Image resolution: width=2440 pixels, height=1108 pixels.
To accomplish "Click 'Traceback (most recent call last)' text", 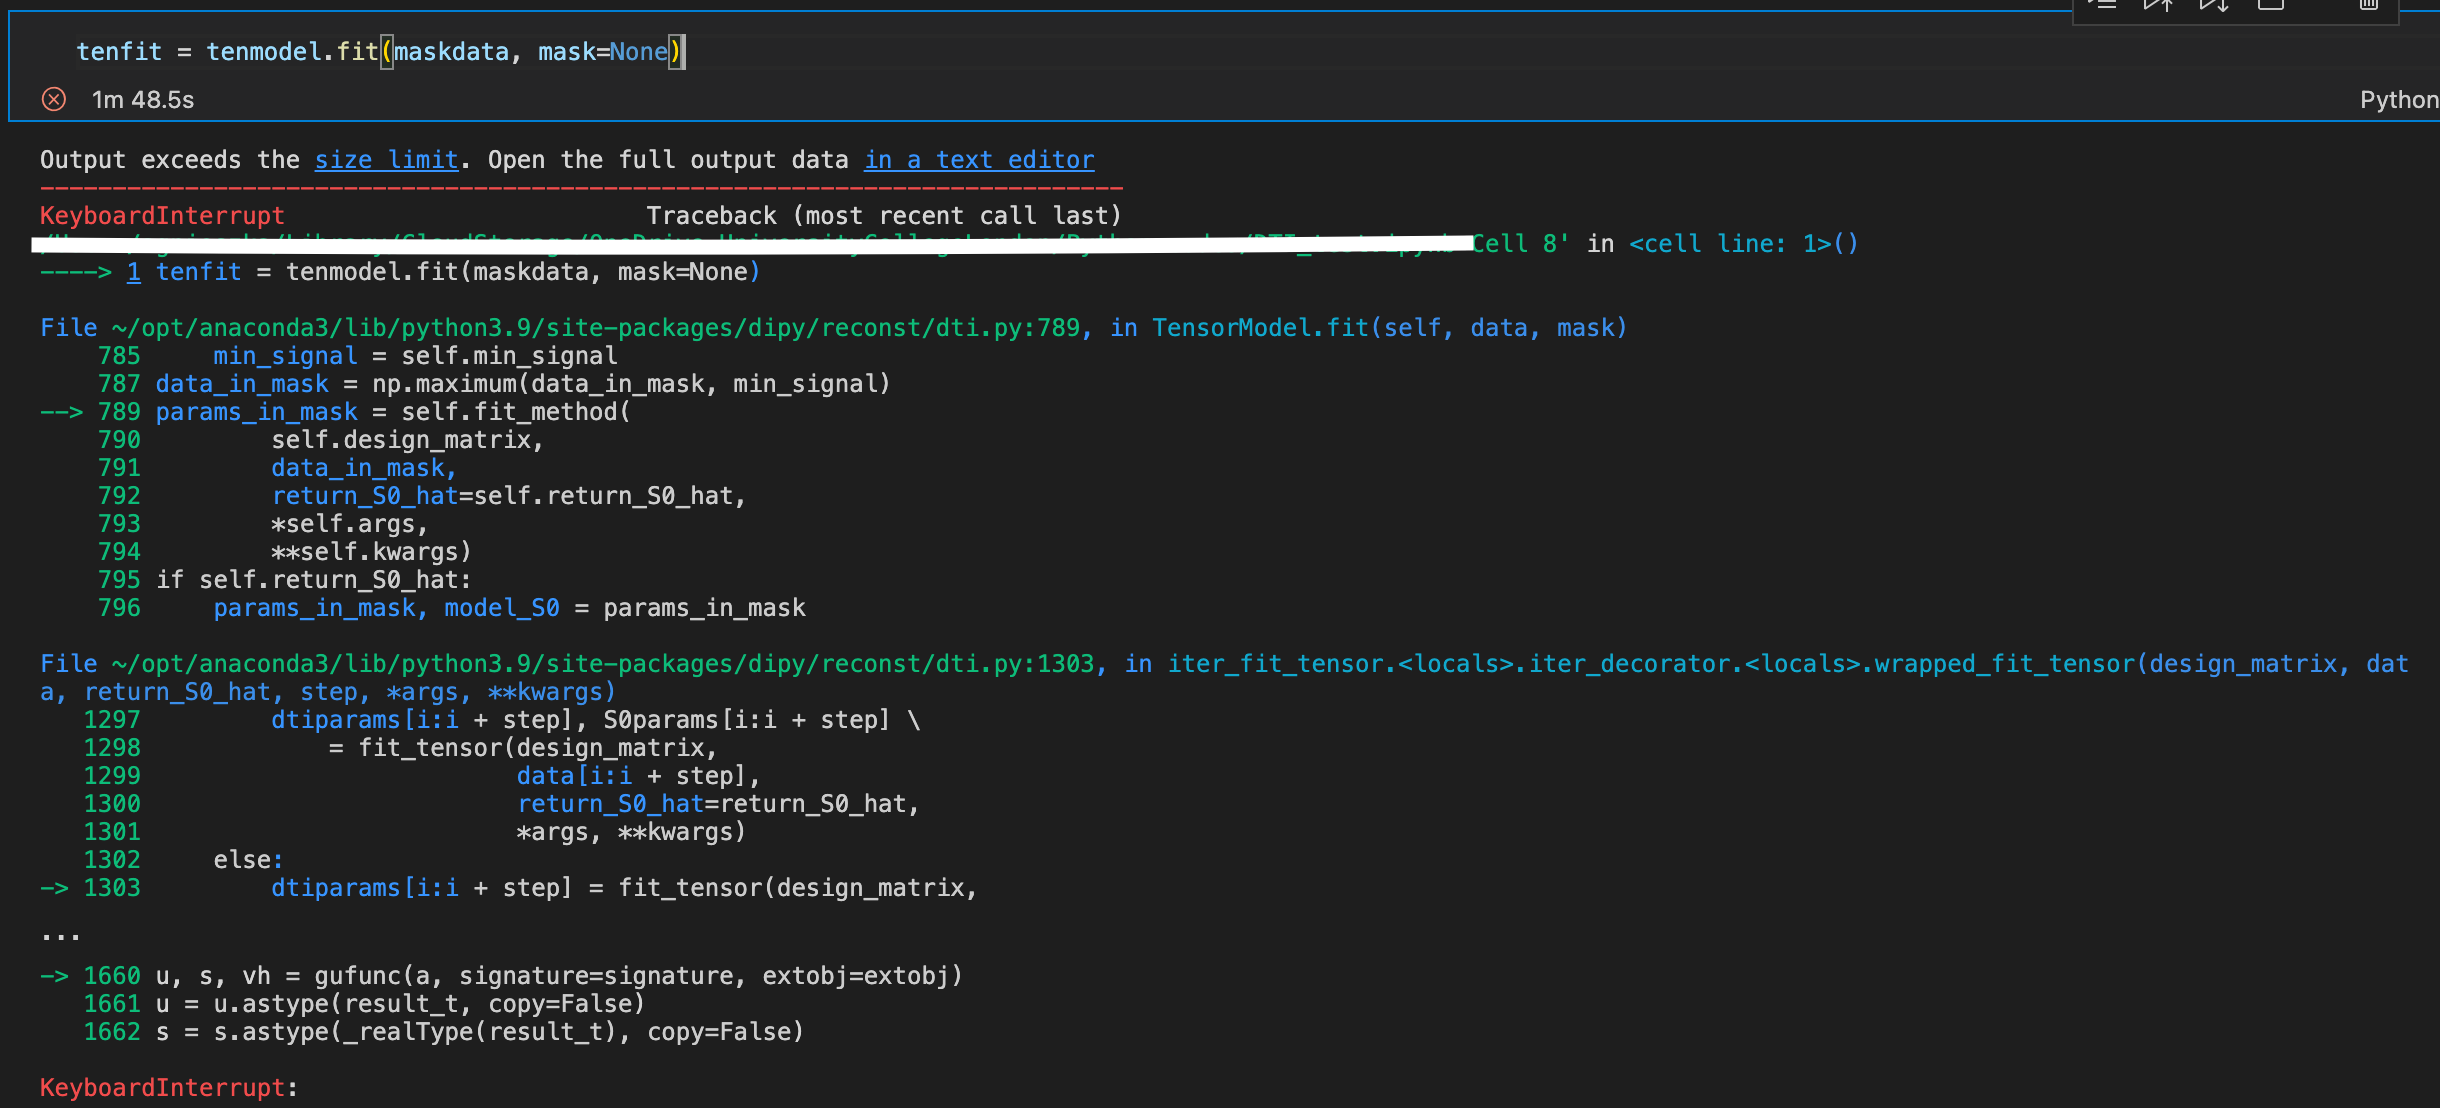I will click(x=884, y=216).
